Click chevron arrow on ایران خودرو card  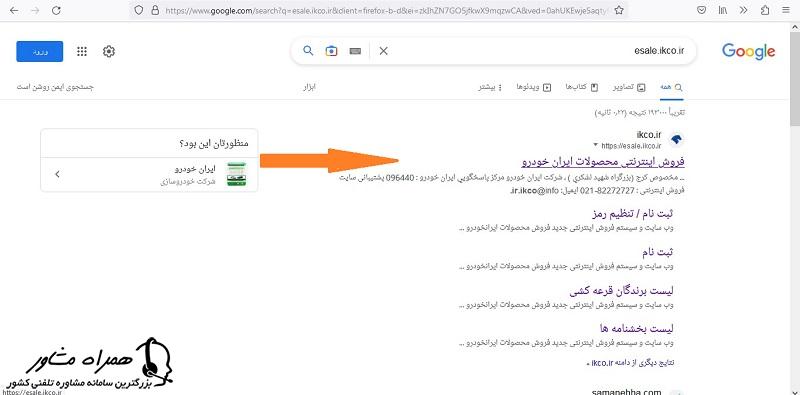(58, 175)
